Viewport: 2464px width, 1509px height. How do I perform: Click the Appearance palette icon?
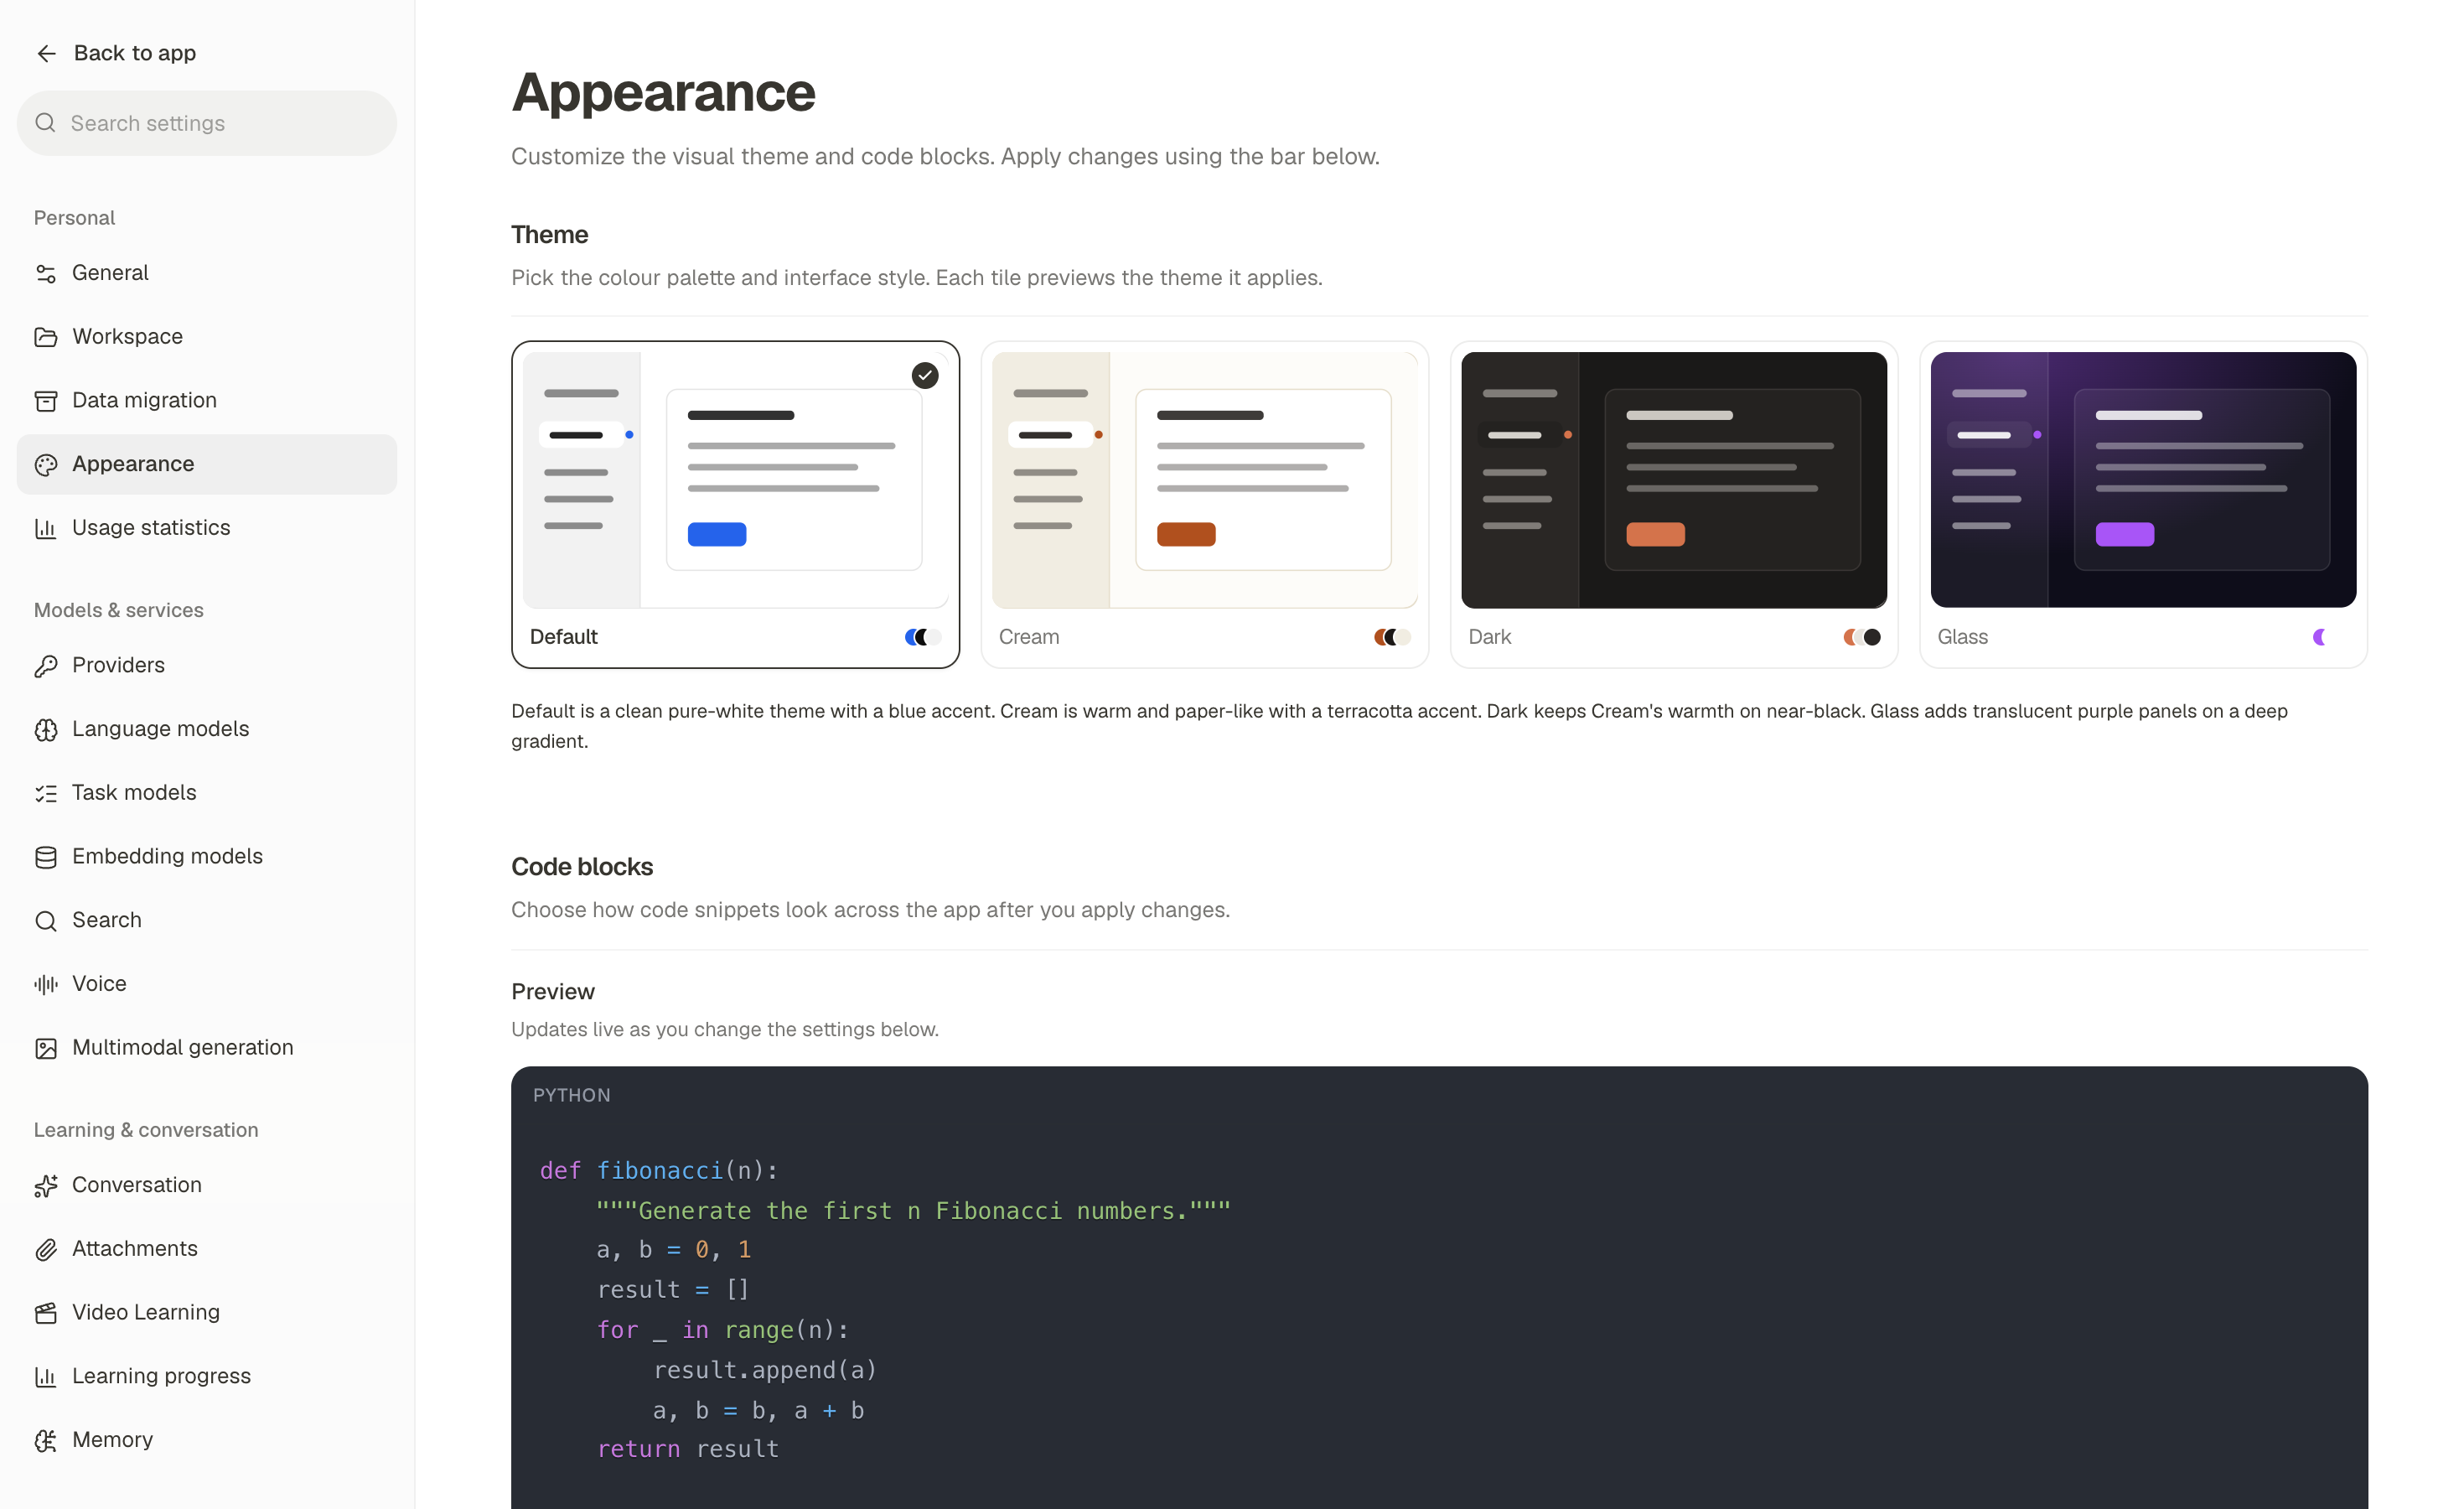(x=46, y=464)
